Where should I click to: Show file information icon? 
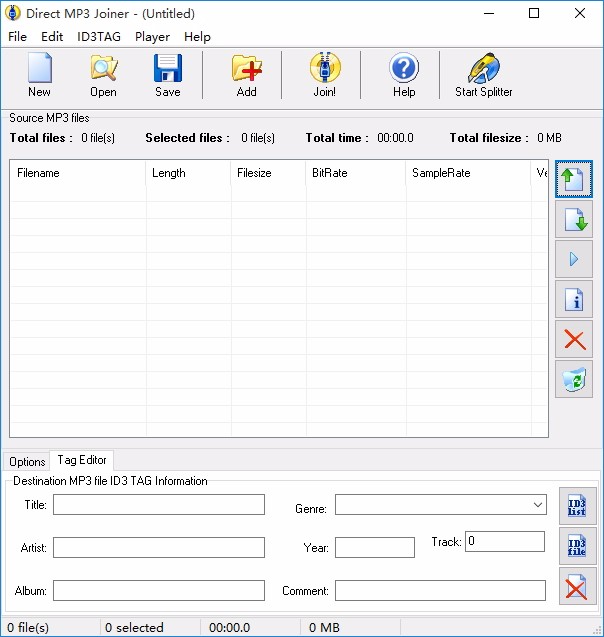[574, 299]
